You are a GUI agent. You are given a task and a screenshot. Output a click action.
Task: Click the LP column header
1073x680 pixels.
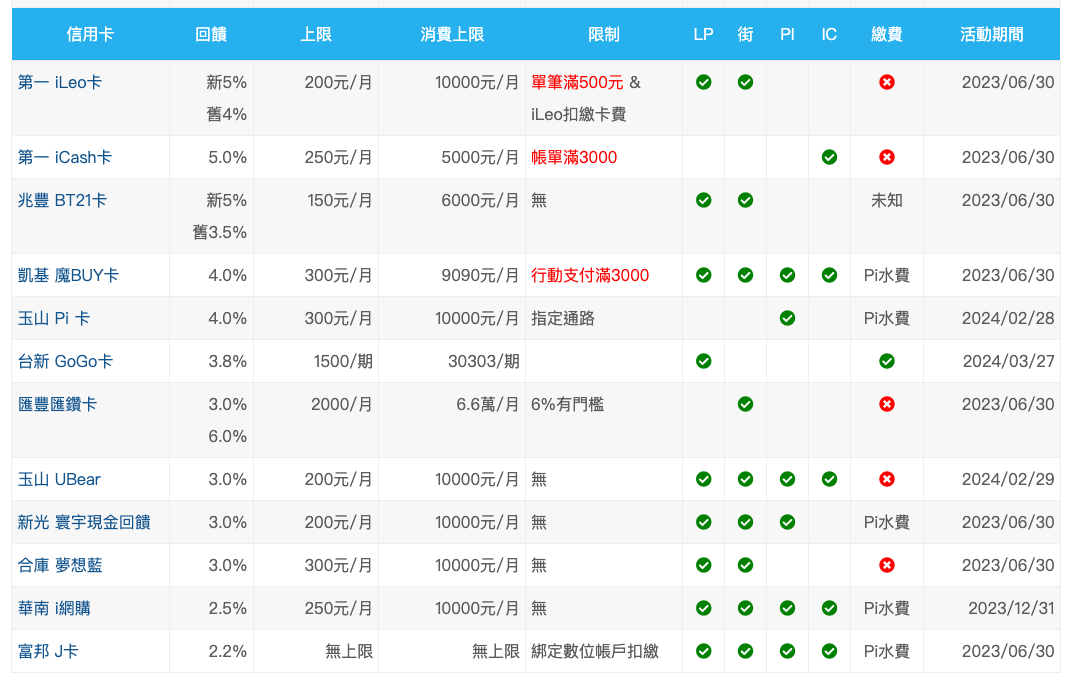(x=703, y=35)
